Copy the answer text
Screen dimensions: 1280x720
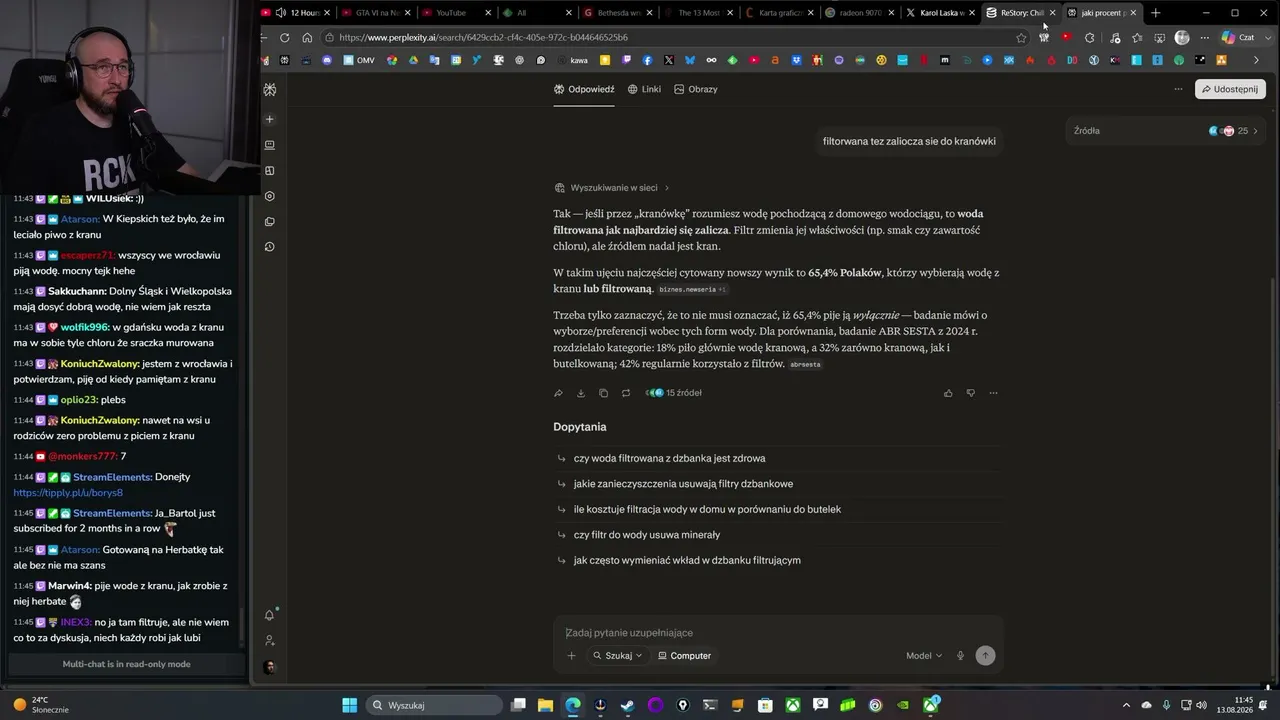603,393
